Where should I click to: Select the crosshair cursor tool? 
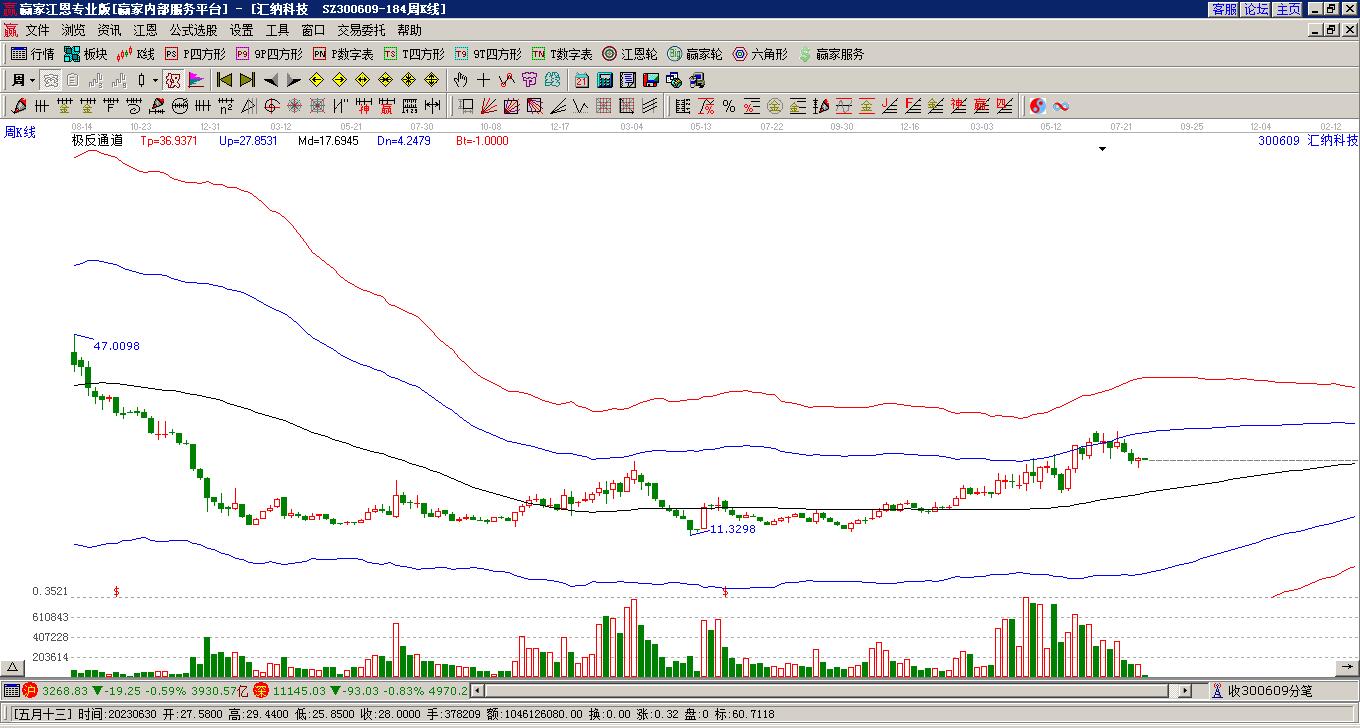pyautogui.click(x=483, y=80)
